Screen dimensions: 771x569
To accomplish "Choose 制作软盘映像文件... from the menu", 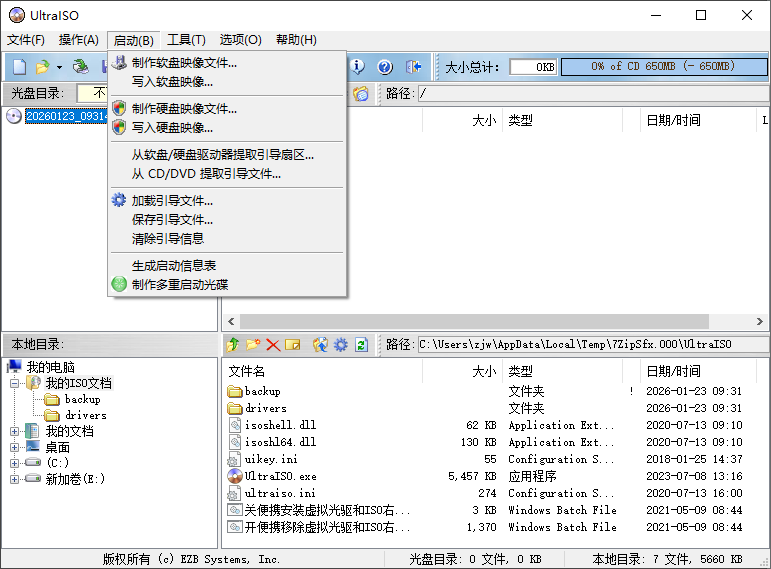I will [x=227, y=63].
